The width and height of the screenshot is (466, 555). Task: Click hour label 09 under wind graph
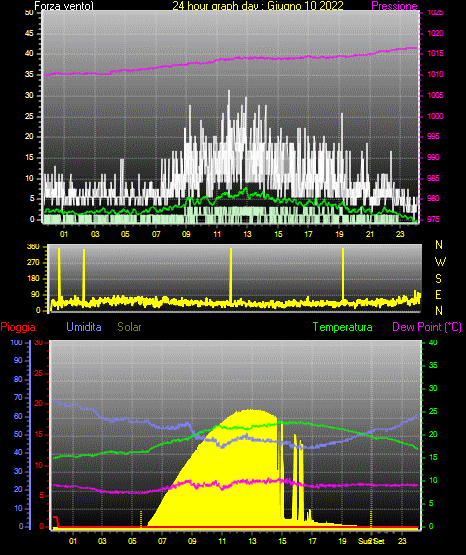186,234
